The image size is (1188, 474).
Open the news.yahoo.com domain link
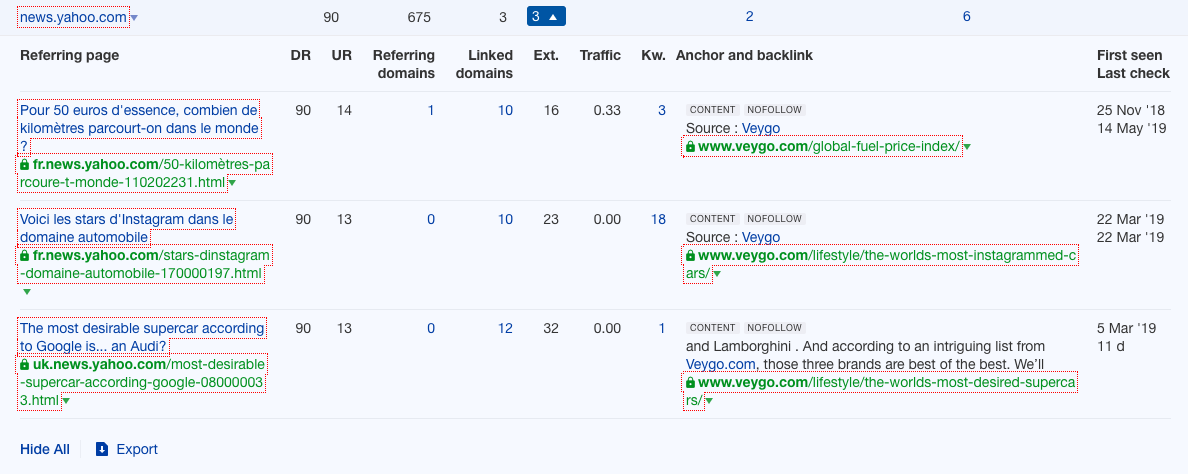[x=74, y=17]
